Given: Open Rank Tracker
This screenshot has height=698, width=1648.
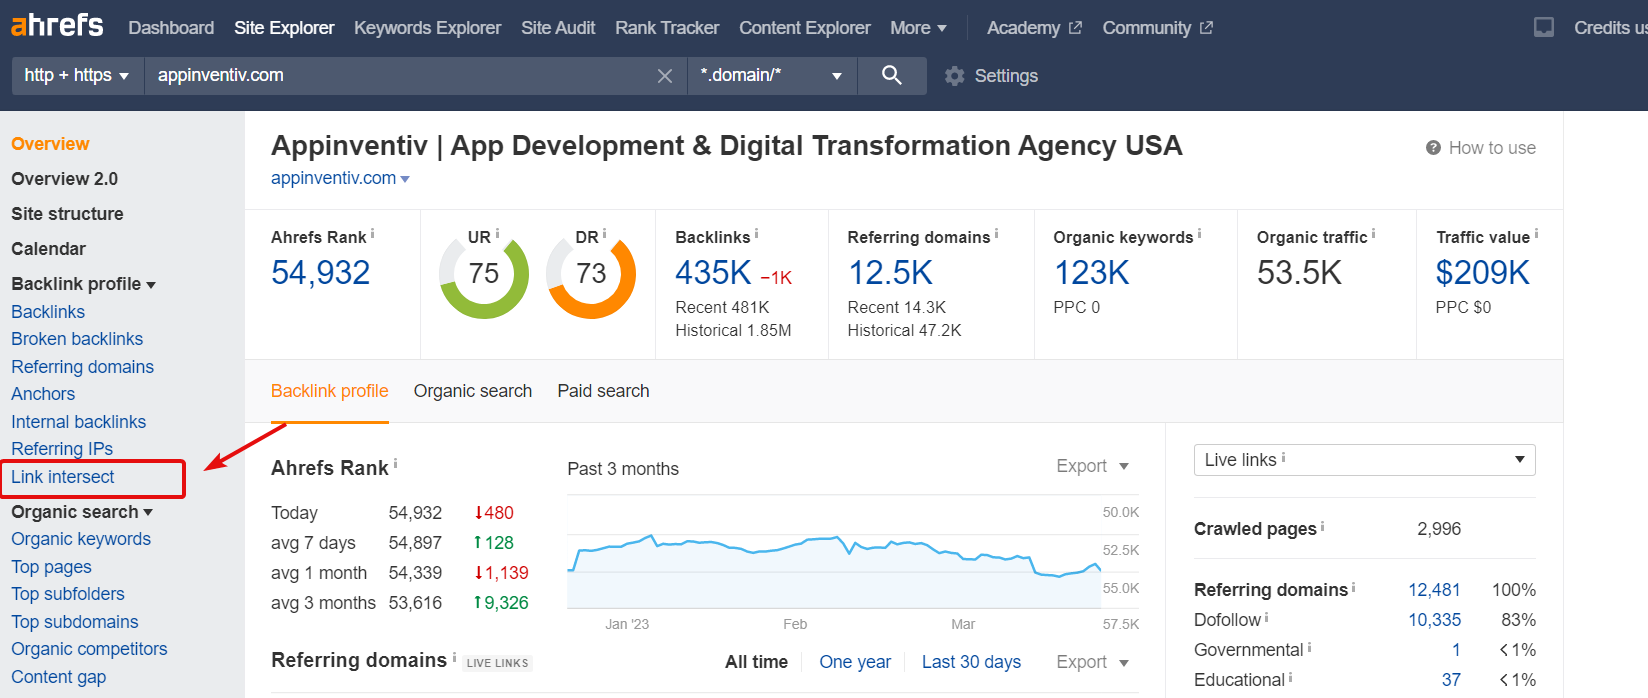Looking at the screenshot, I should 667,28.
